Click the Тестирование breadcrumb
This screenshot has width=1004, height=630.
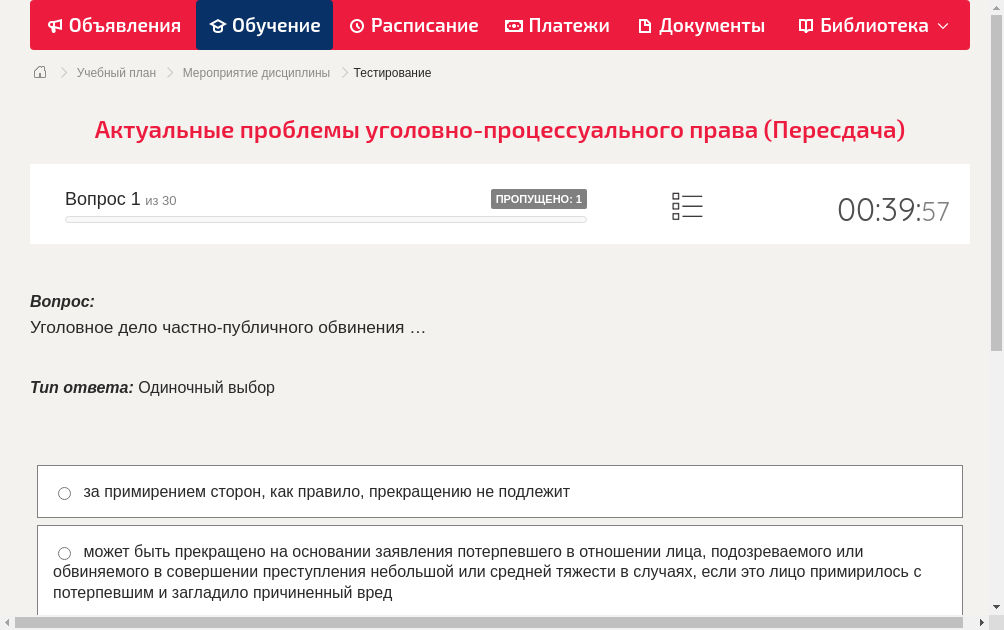click(x=390, y=72)
